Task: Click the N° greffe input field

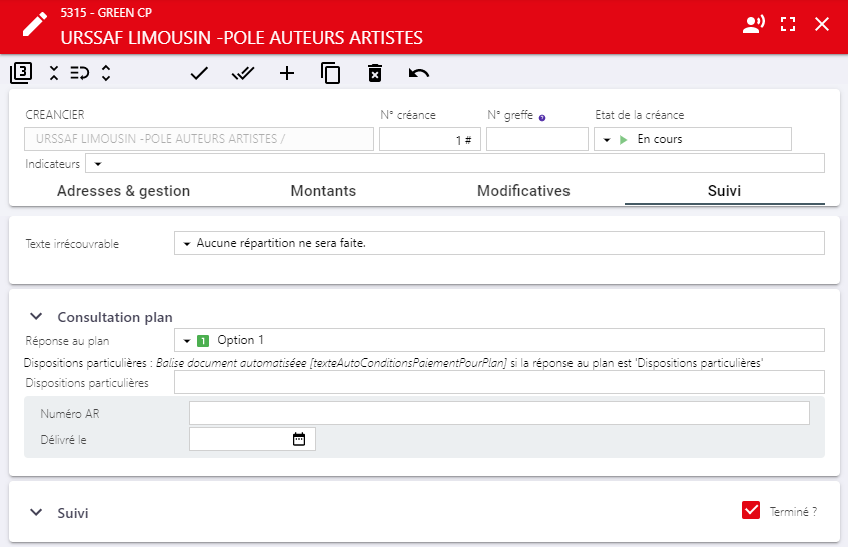Action: (537, 139)
